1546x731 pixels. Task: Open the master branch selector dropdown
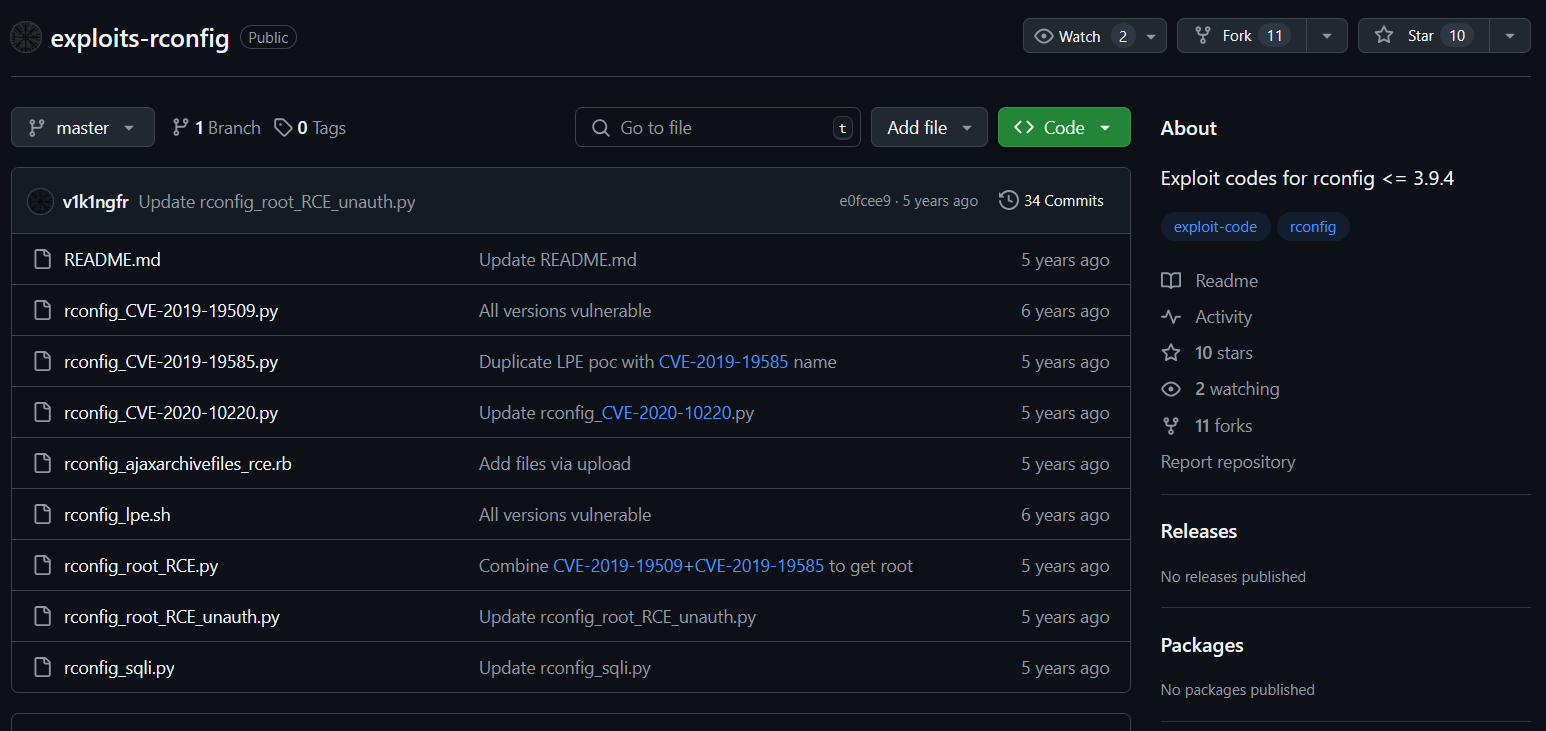[83, 127]
